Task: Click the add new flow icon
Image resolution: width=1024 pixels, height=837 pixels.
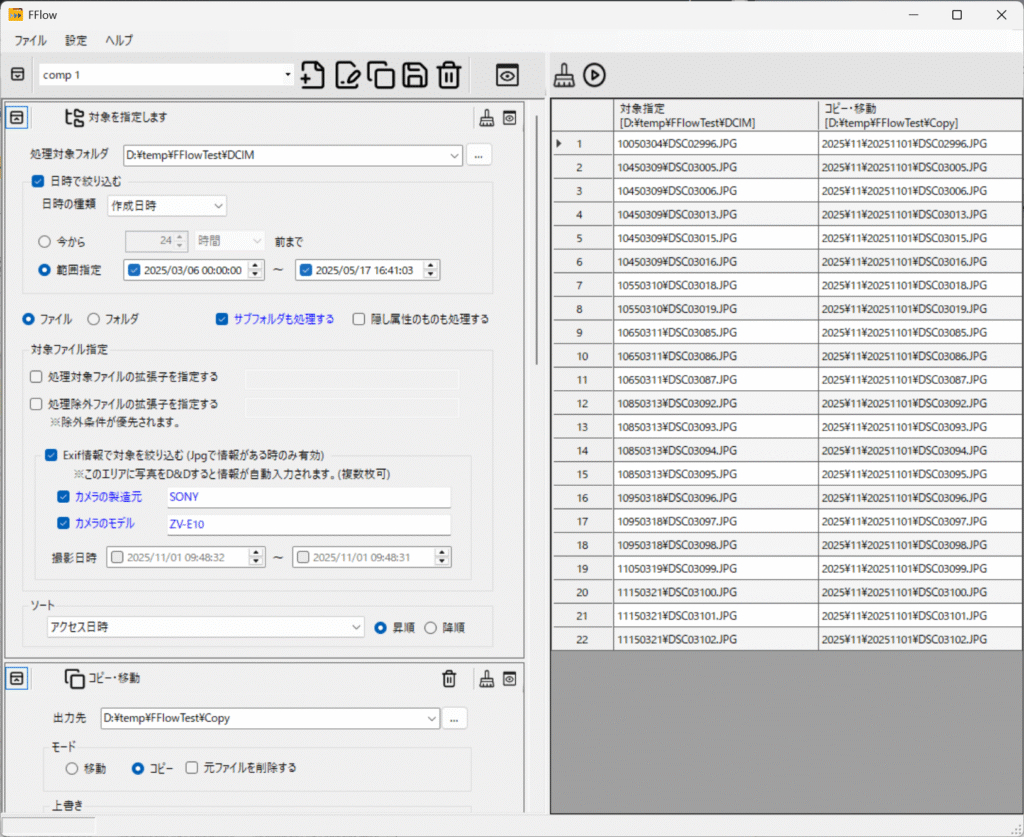Action: pos(312,75)
